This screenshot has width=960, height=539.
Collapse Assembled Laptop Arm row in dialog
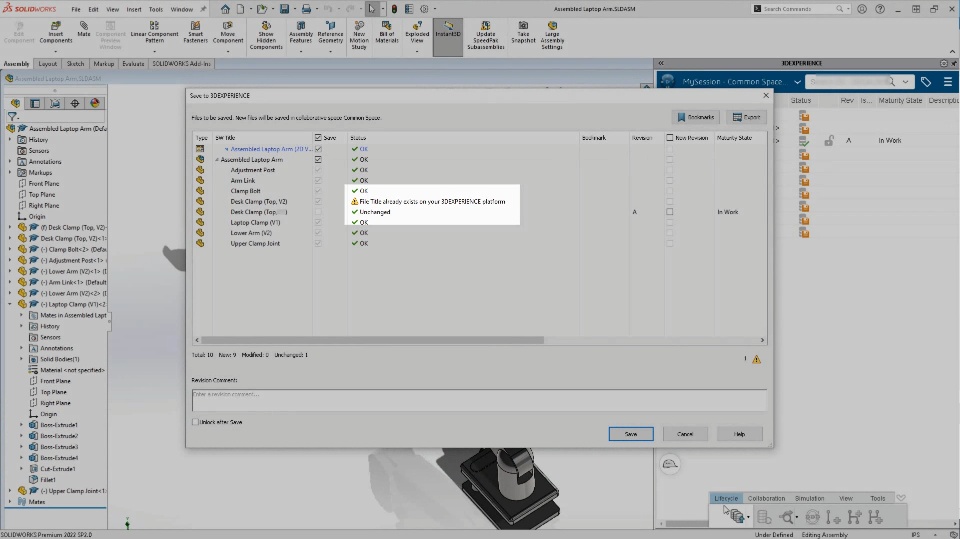(x=217, y=159)
